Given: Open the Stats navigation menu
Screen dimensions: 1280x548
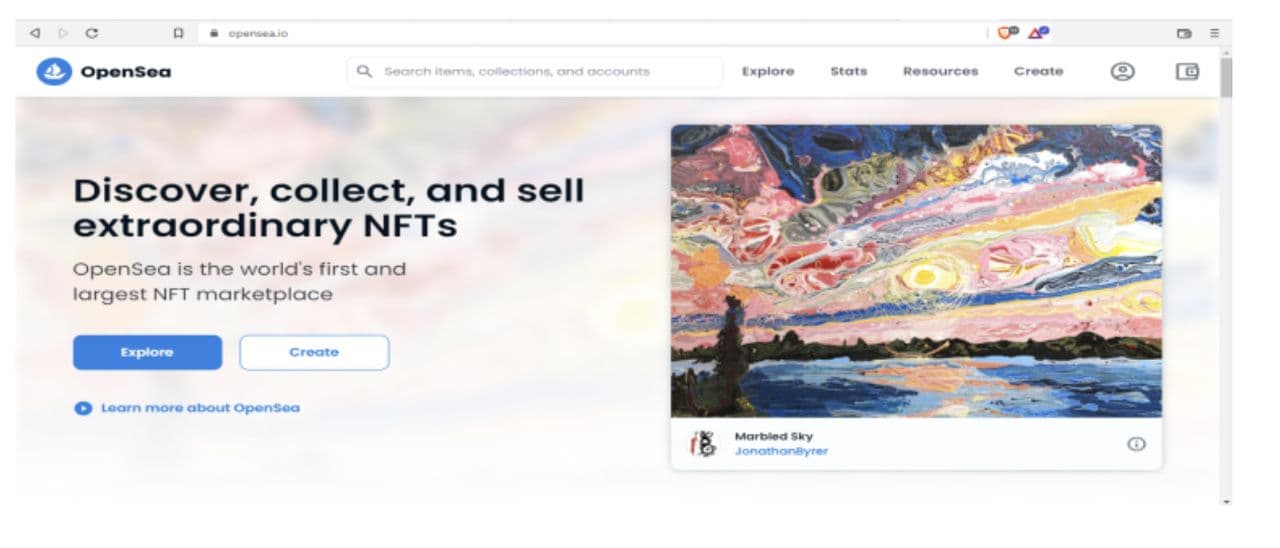Looking at the screenshot, I should [x=849, y=71].
